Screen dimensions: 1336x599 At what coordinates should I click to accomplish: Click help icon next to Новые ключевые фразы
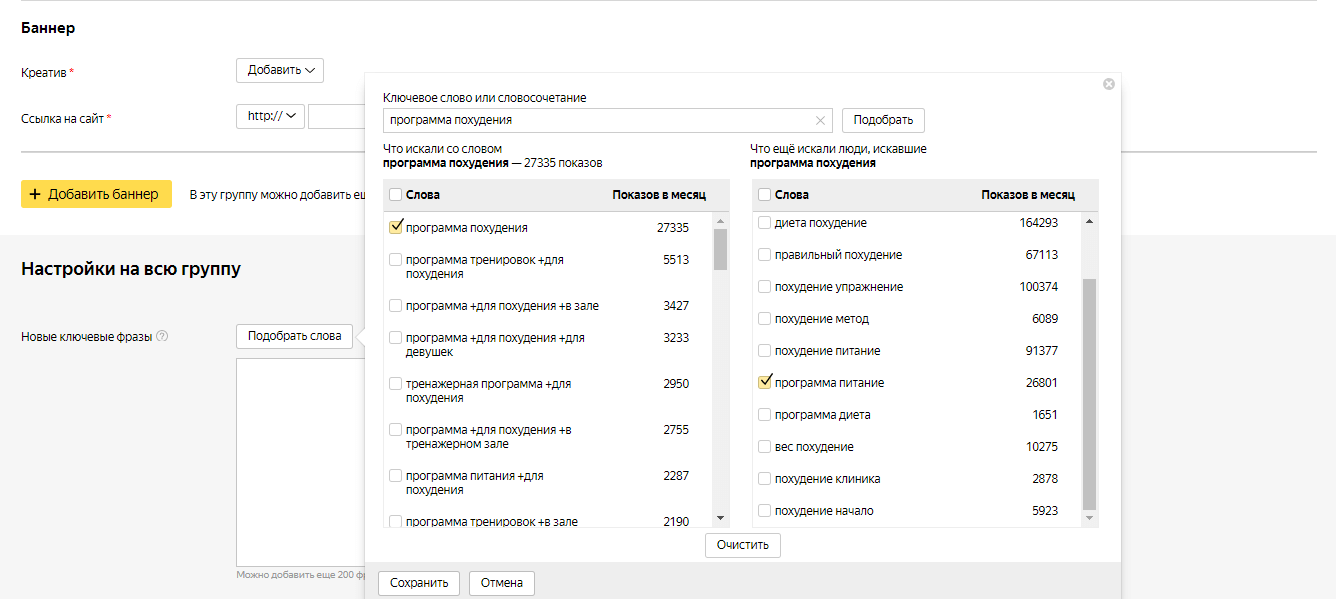(x=162, y=337)
